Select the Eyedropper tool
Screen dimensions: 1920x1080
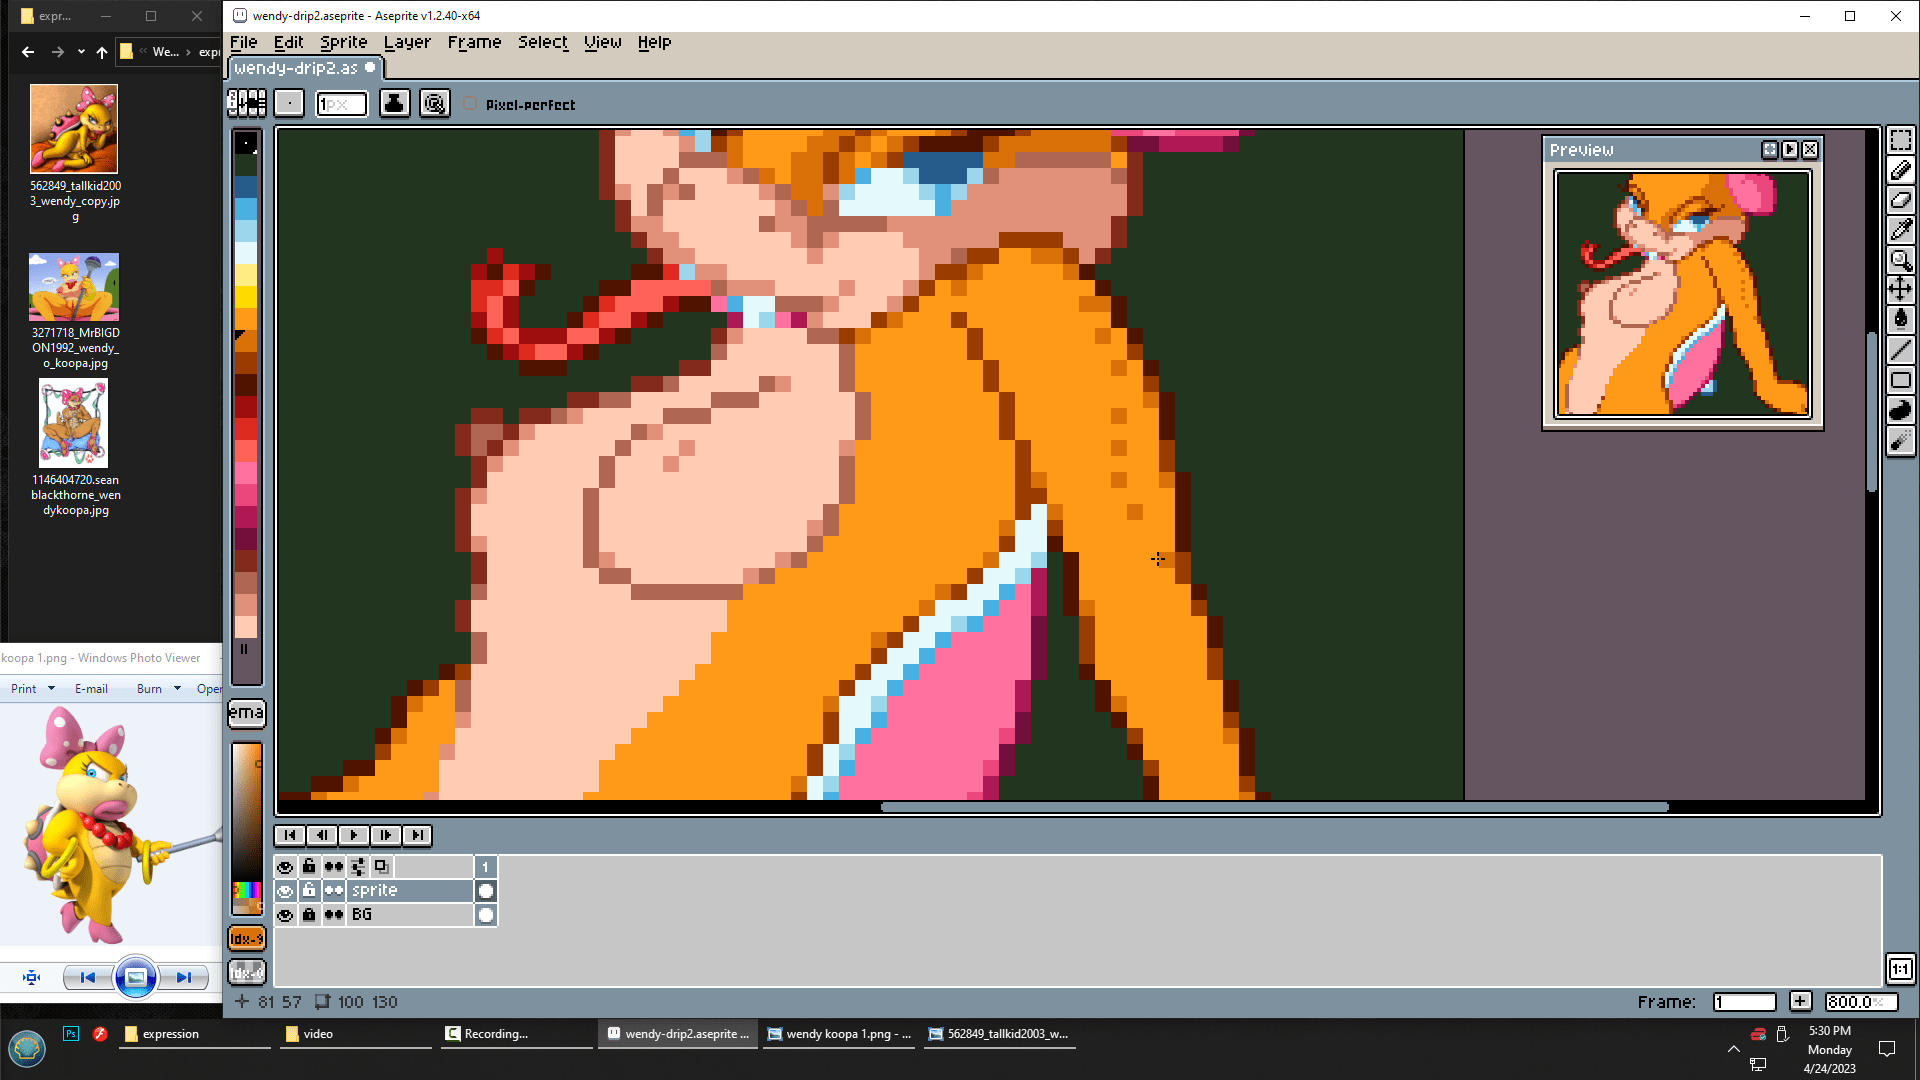coord(1900,230)
